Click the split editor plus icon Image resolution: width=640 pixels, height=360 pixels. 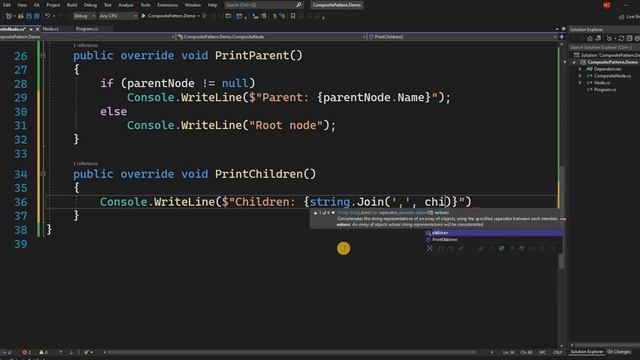[x=562, y=37]
